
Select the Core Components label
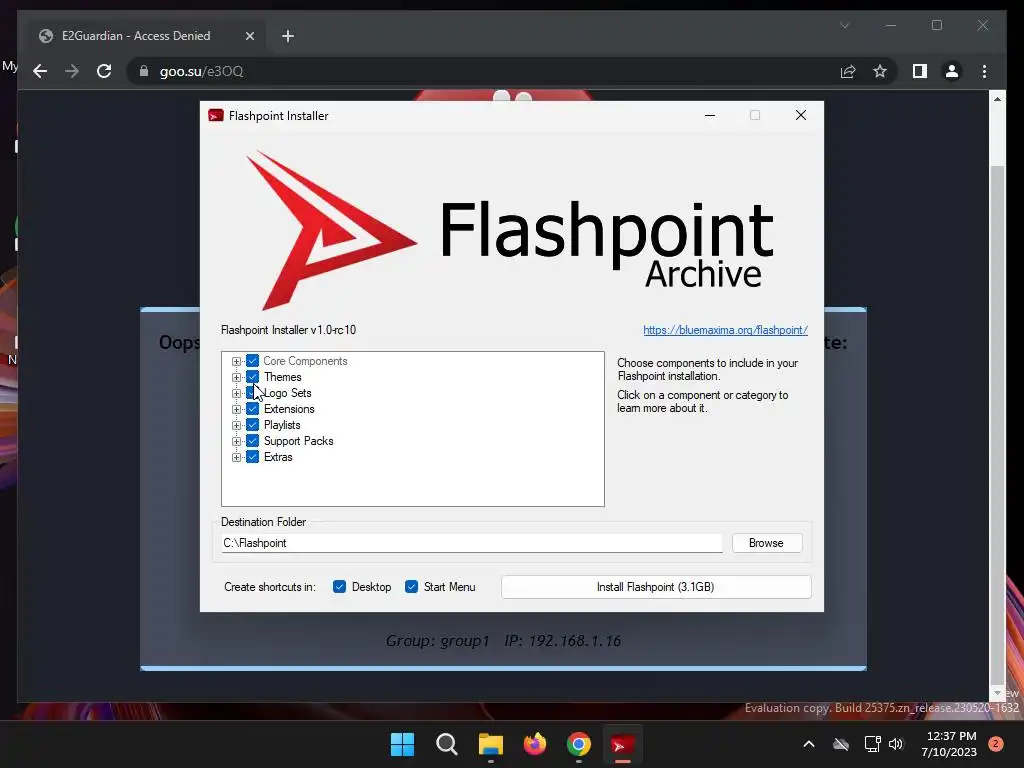tap(305, 361)
